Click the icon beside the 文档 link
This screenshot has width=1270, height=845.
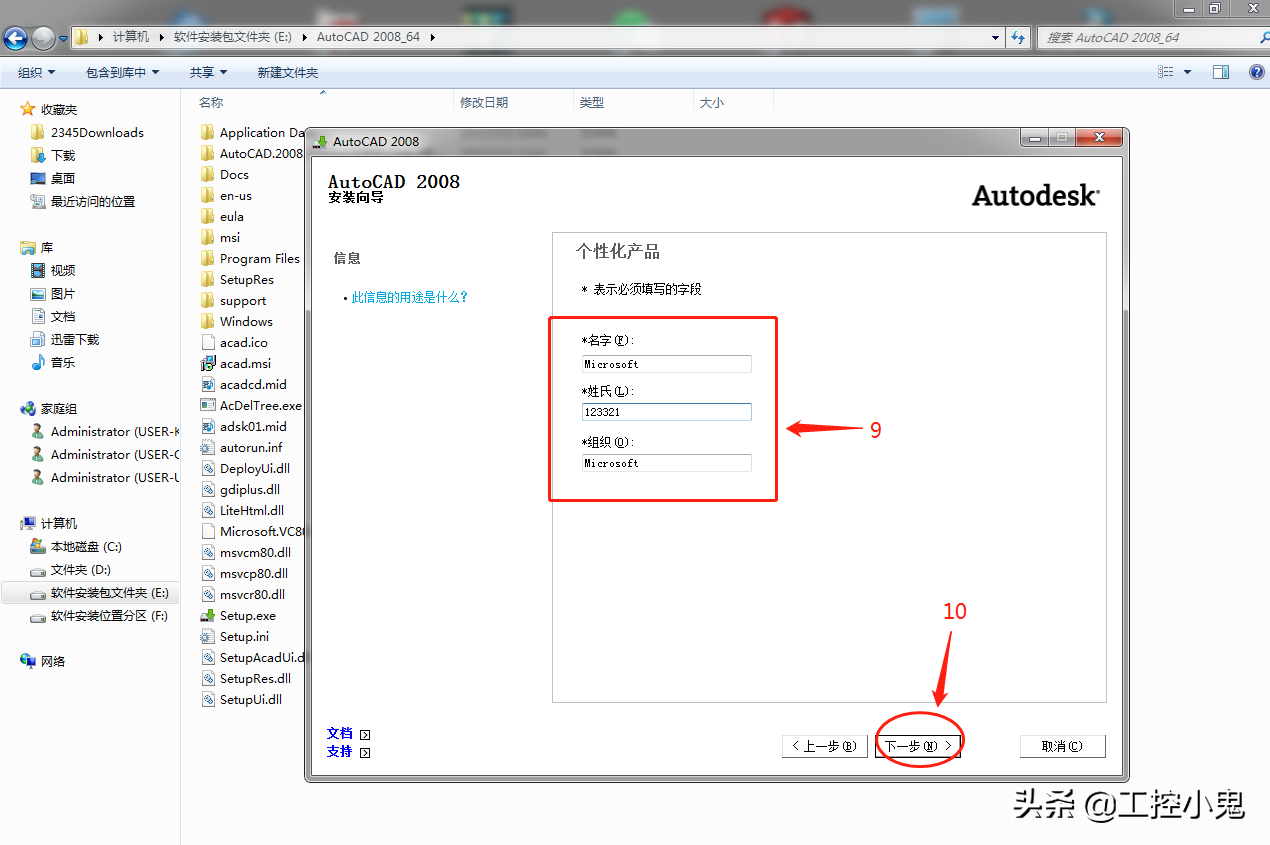[365, 734]
